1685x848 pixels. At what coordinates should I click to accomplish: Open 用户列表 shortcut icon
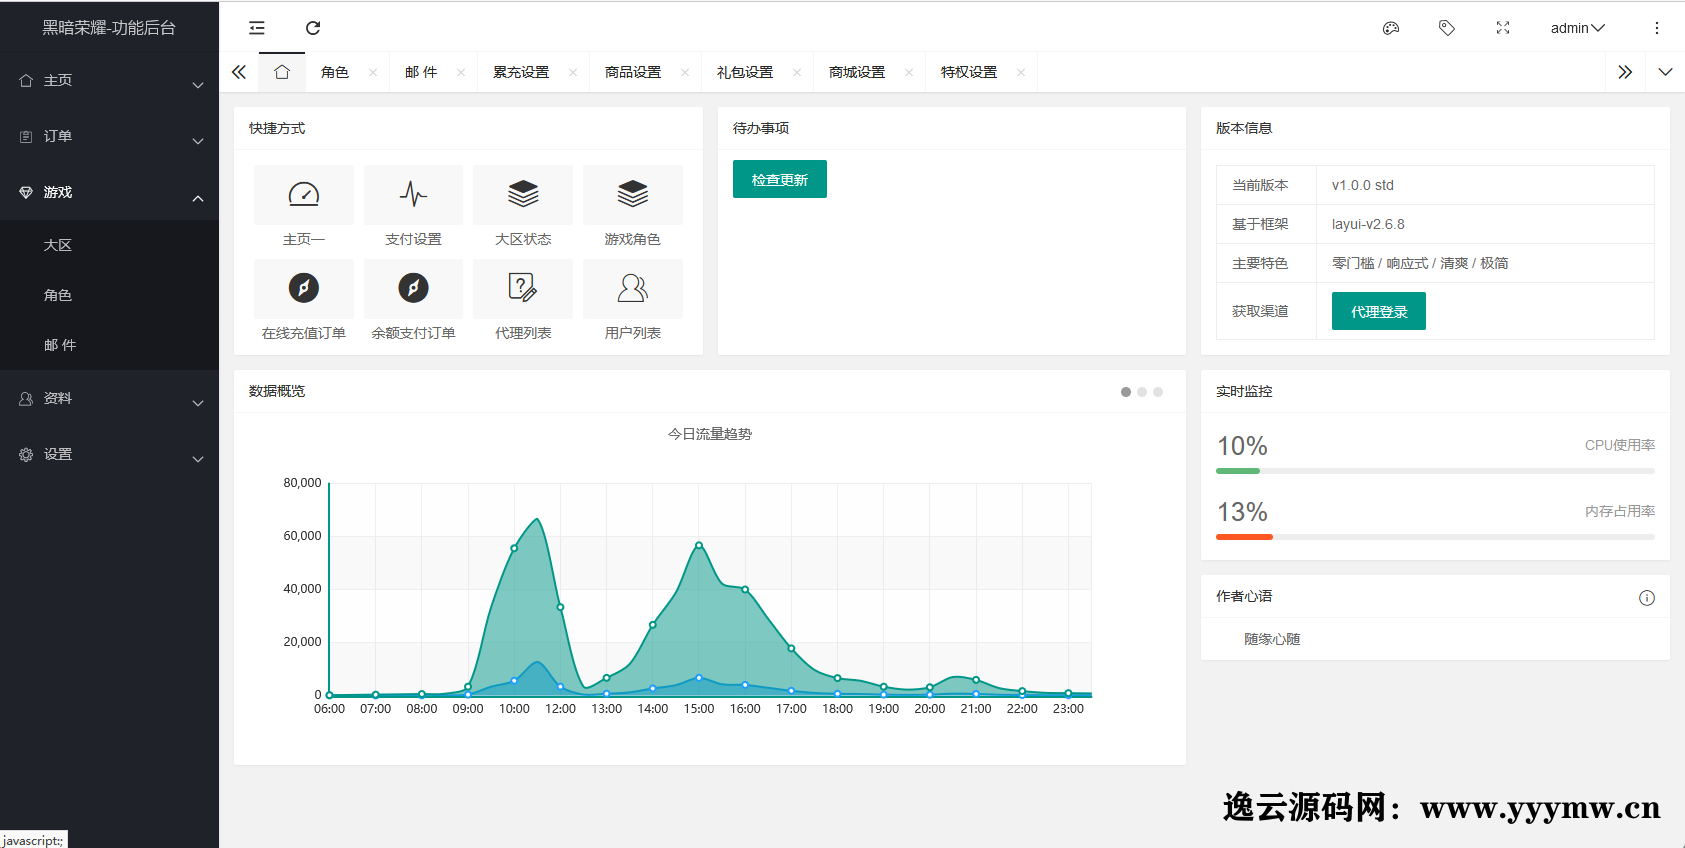pos(633,288)
